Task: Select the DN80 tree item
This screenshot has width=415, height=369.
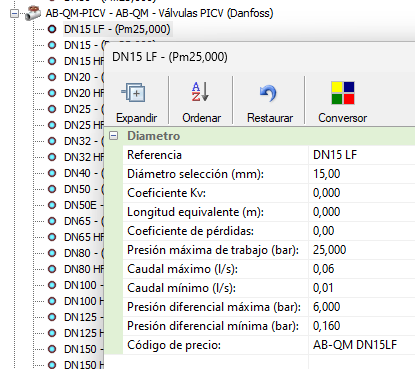Action: click(x=84, y=253)
